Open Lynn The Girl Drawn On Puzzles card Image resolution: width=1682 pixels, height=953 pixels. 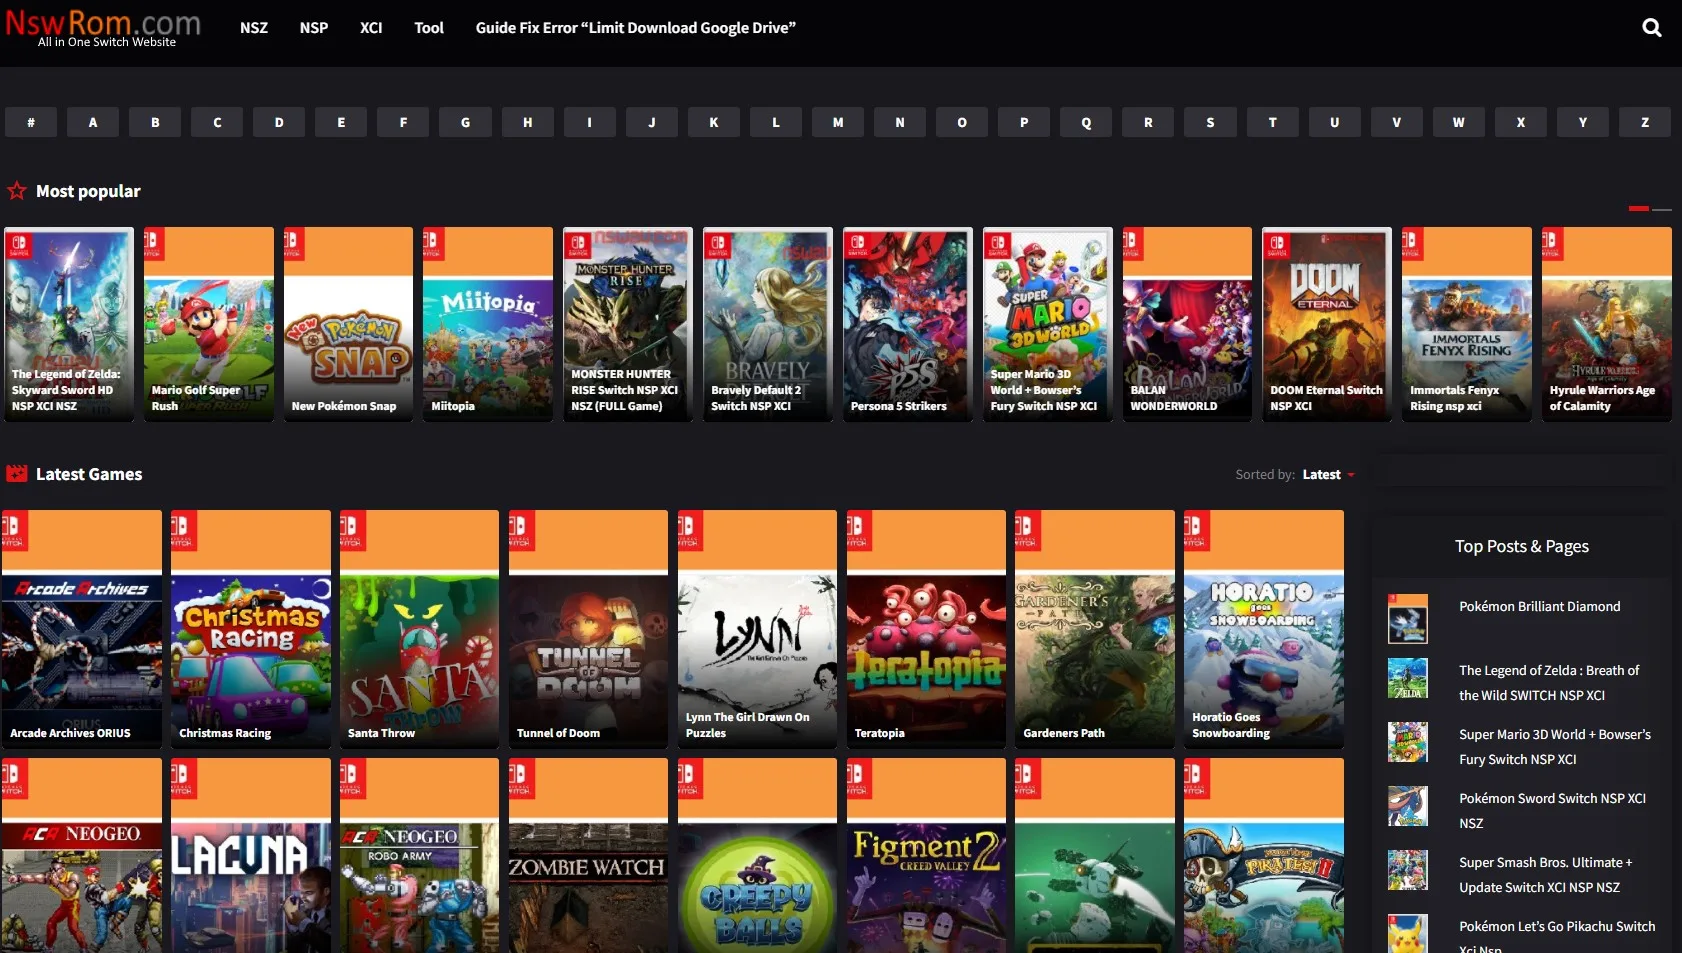click(757, 629)
